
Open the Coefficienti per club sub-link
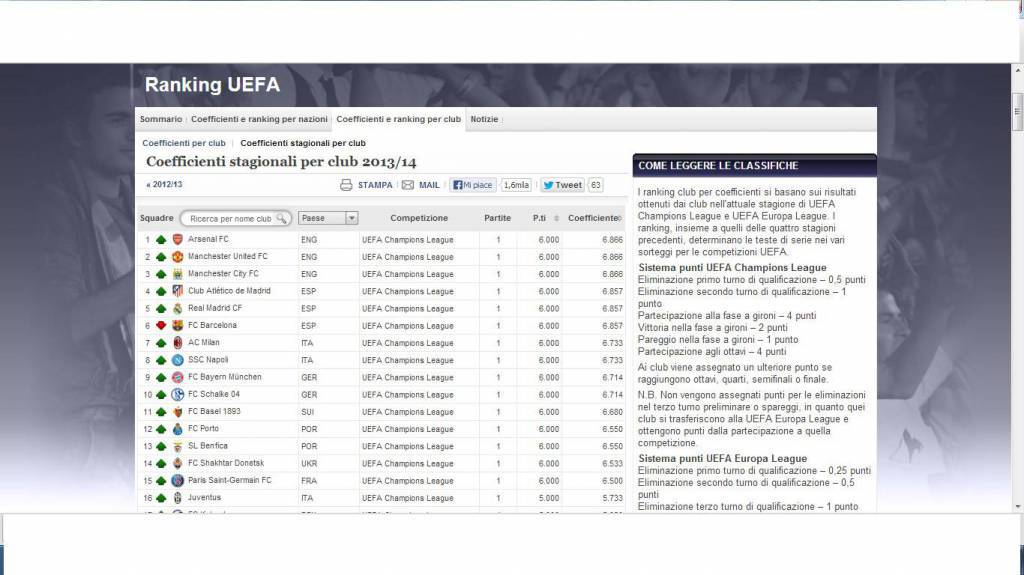(x=184, y=143)
